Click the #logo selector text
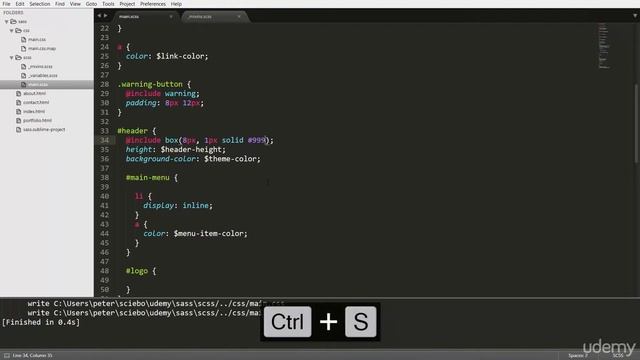This screenshot has height=360, width=640. (137, 271)
